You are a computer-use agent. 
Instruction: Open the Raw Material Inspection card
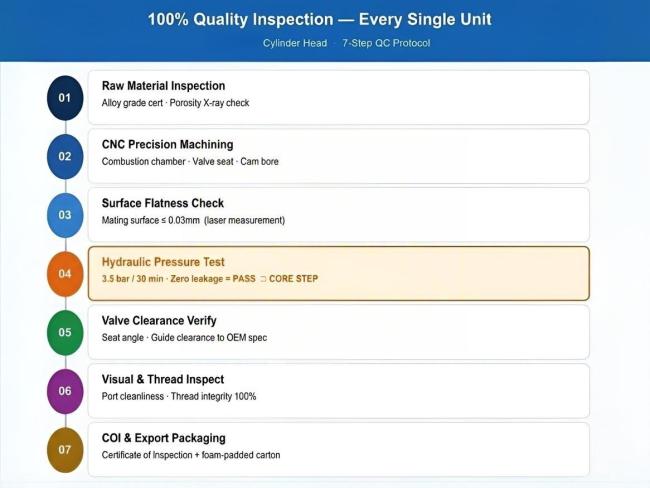pyautogui.click(x=339, y=97)
